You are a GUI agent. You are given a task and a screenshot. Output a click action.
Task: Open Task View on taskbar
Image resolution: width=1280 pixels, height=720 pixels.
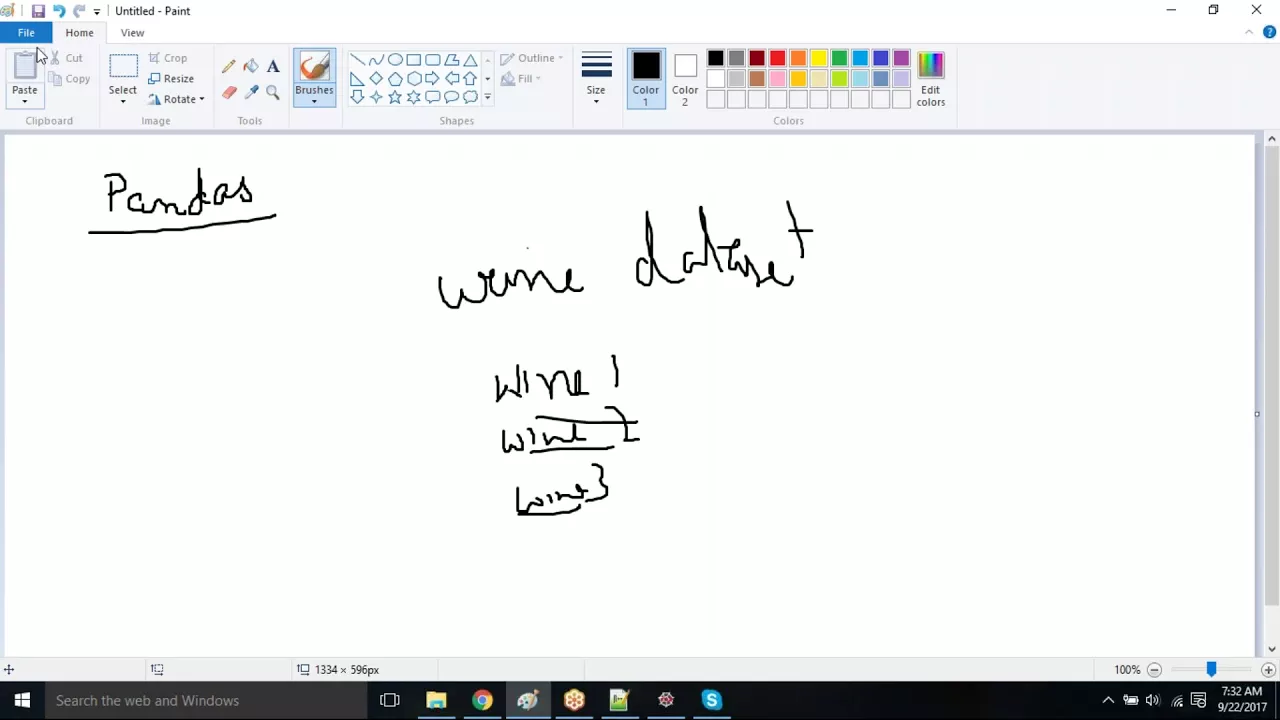[x=390, y=700]
